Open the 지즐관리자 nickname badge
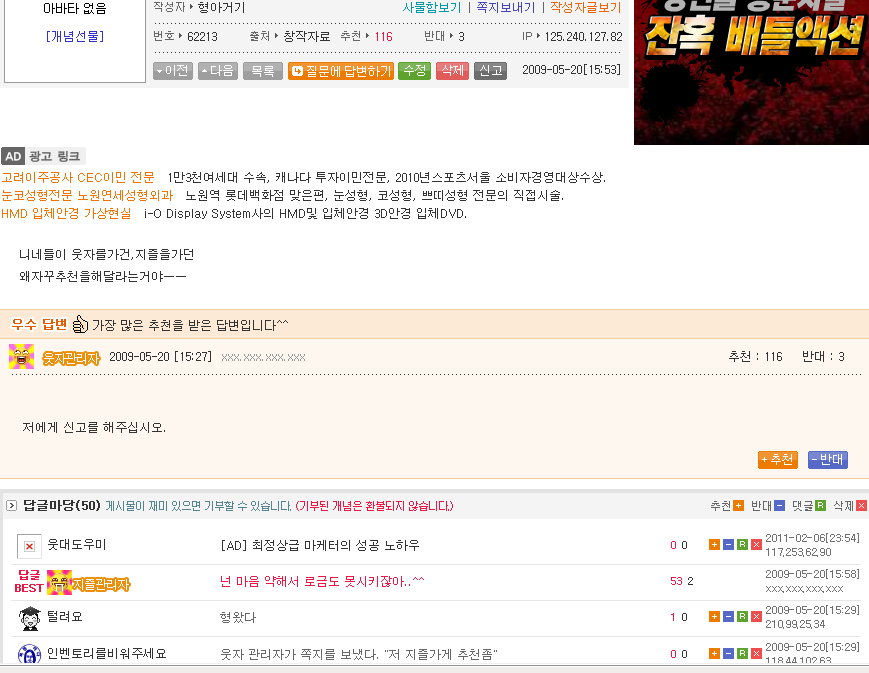 101,584
